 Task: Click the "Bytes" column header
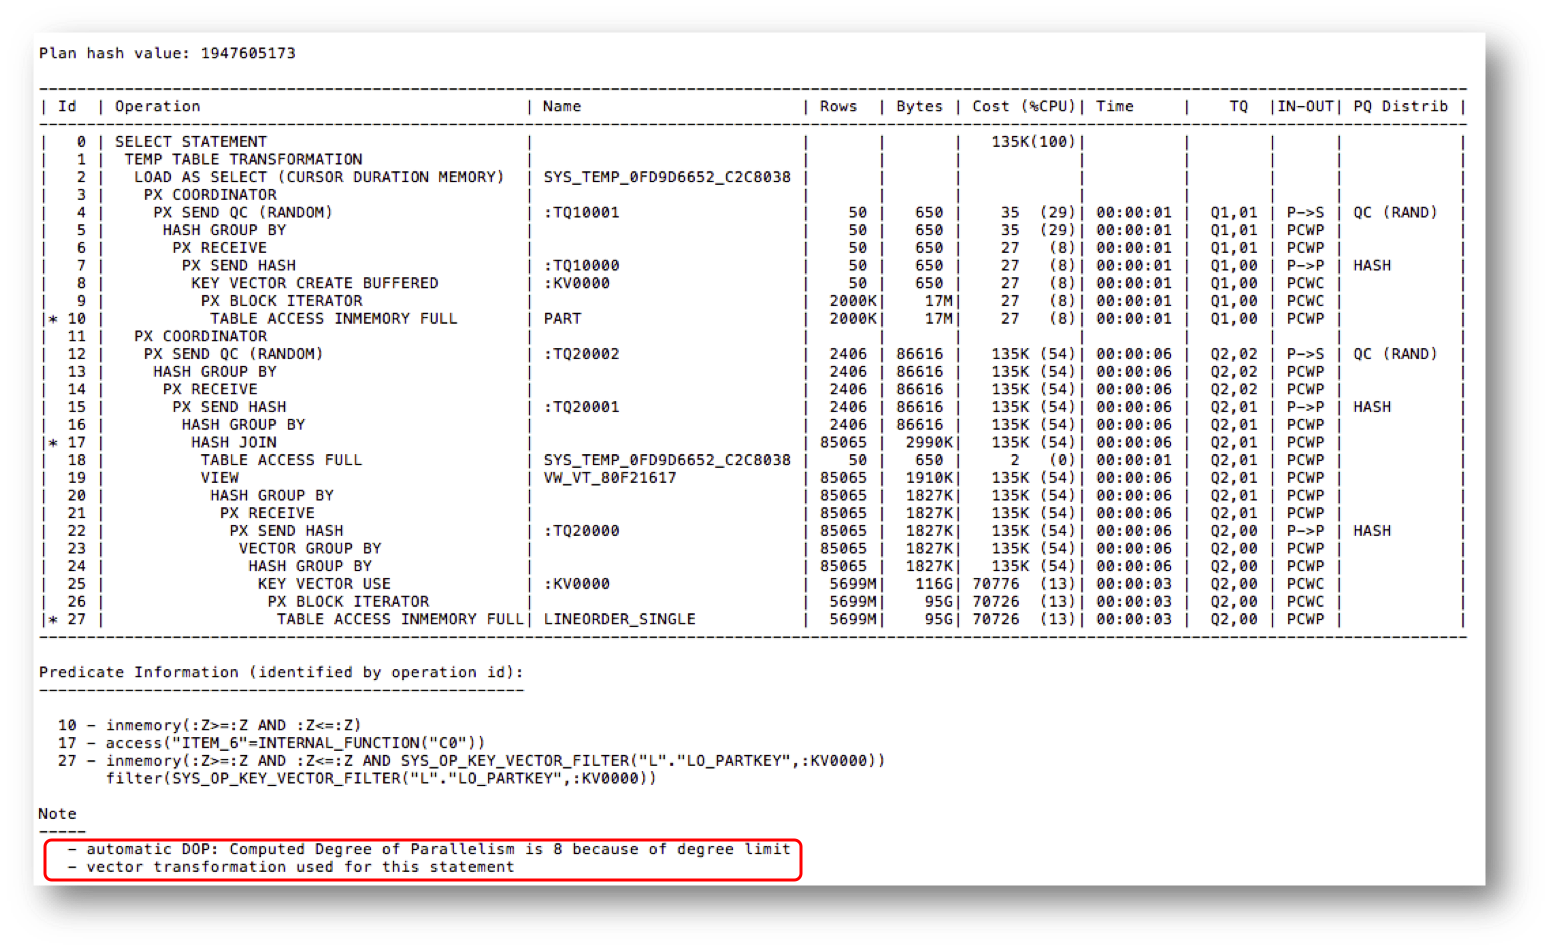pos(919,106)
